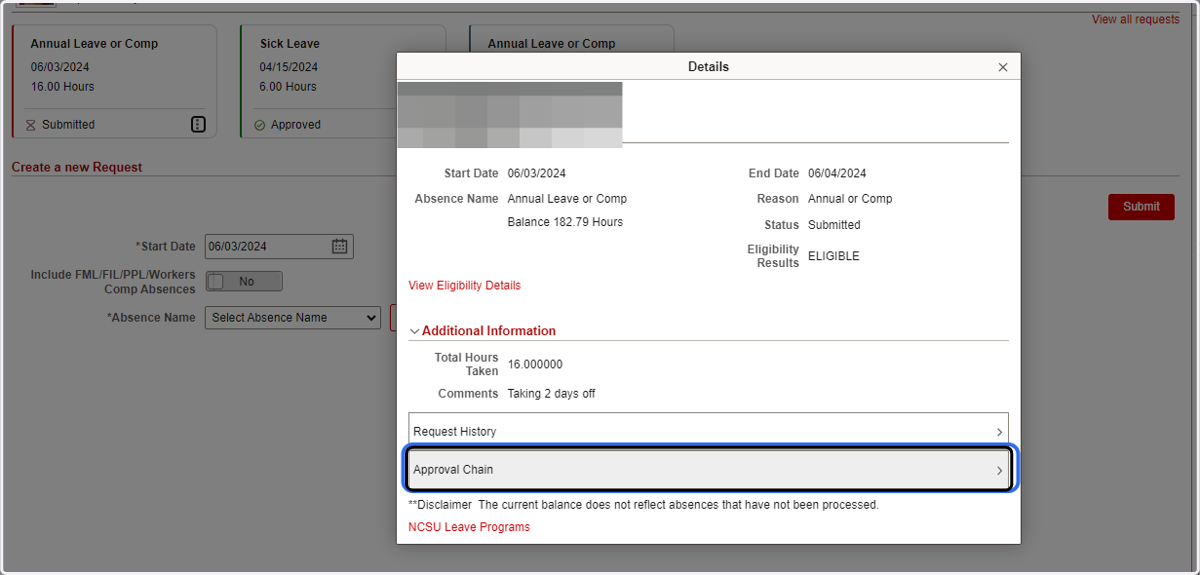Screen dimensions: 1200x575
Task: Open the Approval Chain row
Action: pos(709,469)
